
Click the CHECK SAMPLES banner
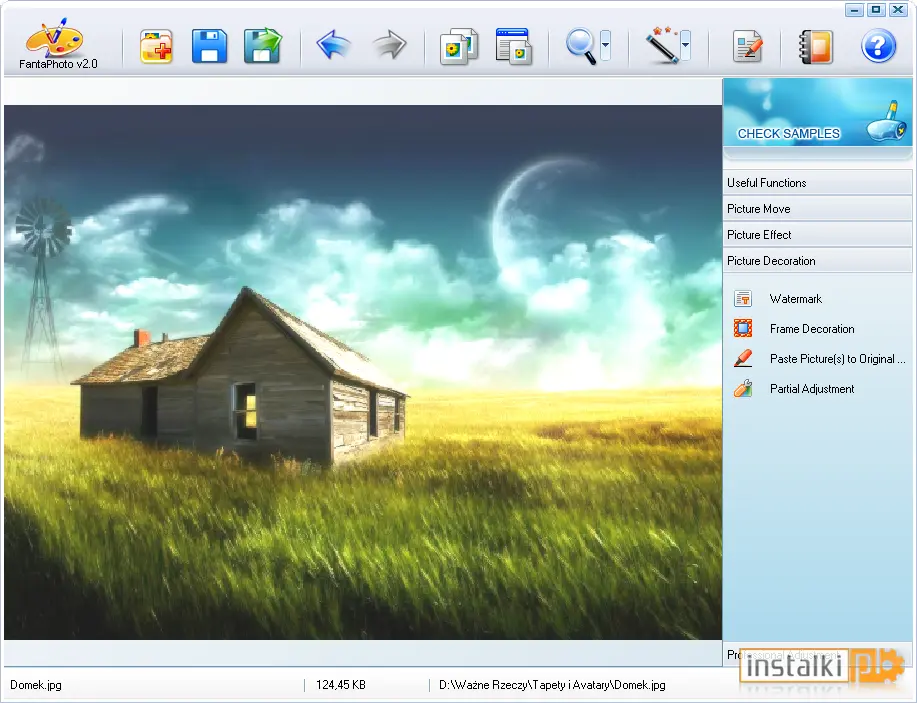[x=818, y=113]
